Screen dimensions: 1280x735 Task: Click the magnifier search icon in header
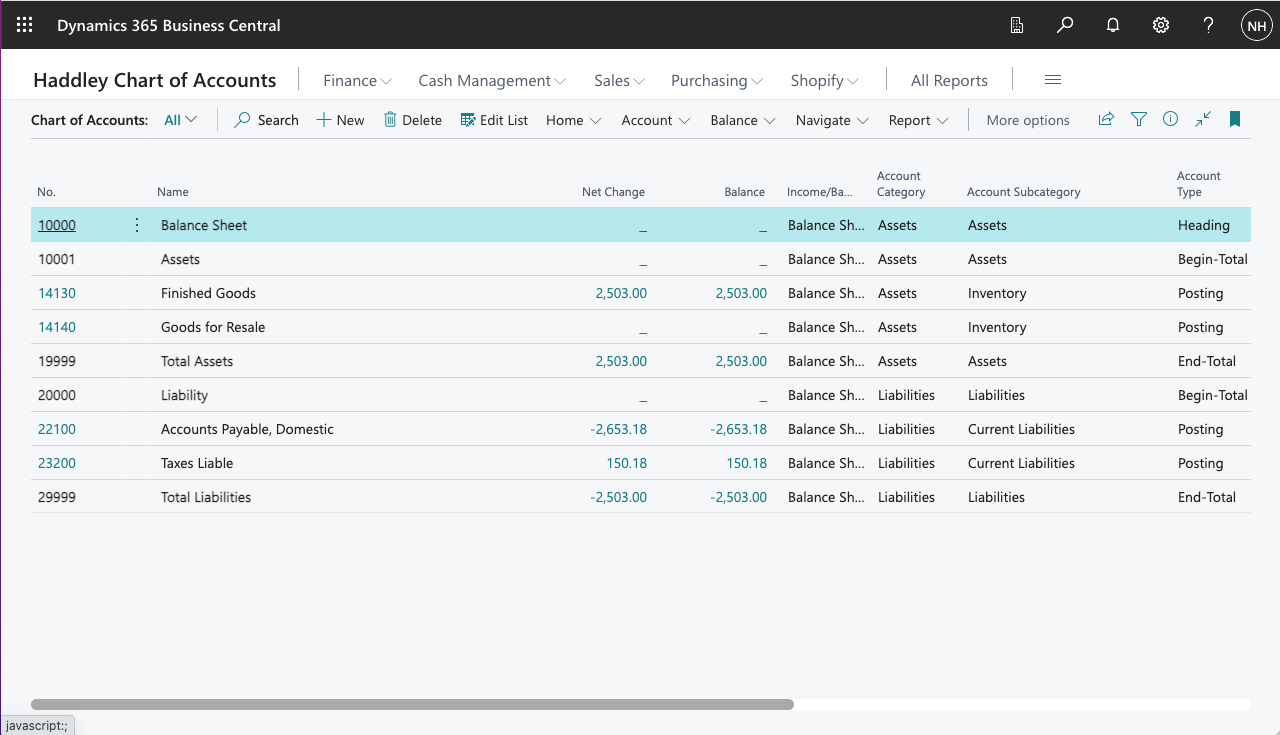1065,25
